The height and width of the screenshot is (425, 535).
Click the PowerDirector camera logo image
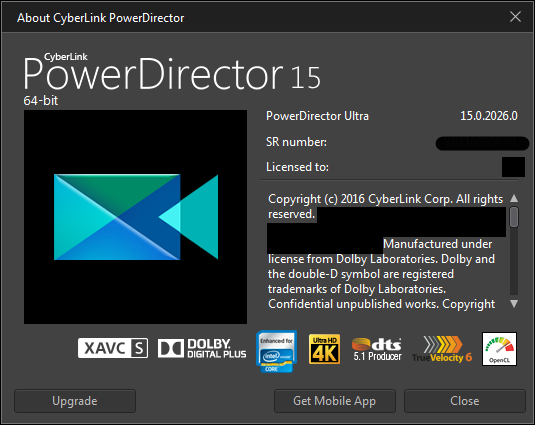(135, 217)
